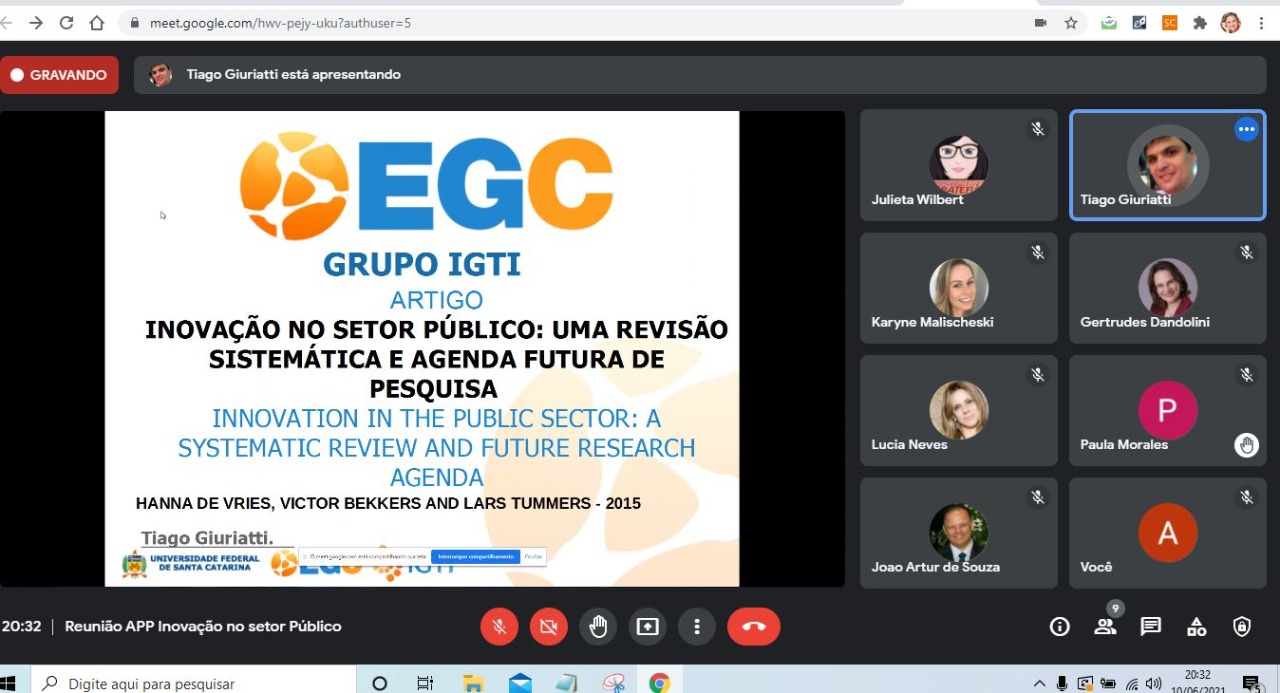Open File Explorer from the taskbar

(473, 684)
